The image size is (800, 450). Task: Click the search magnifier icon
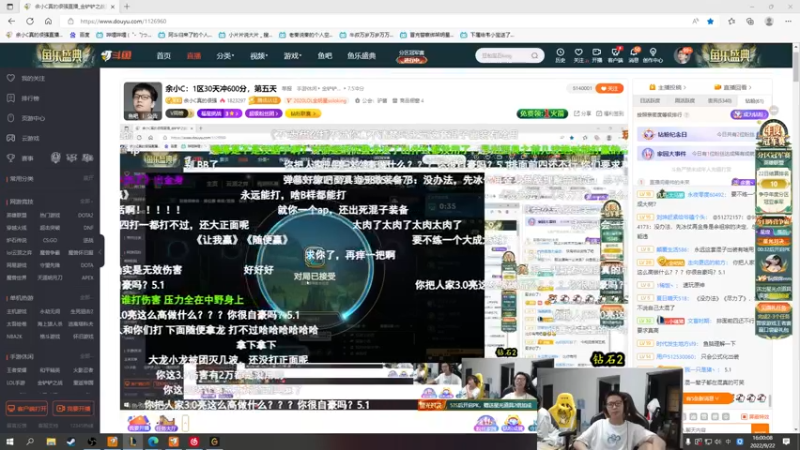coord(534,56)
